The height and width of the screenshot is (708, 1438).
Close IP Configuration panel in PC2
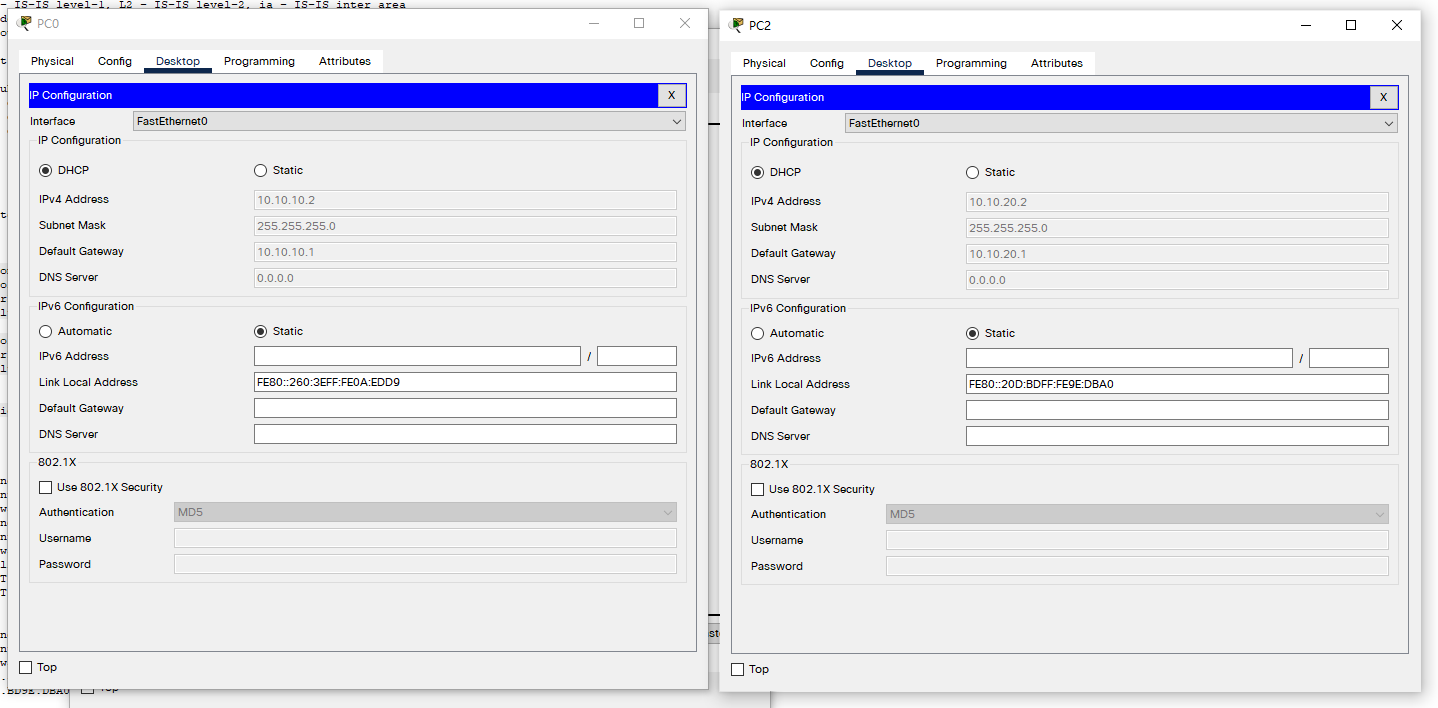(x=1383, y=97)
